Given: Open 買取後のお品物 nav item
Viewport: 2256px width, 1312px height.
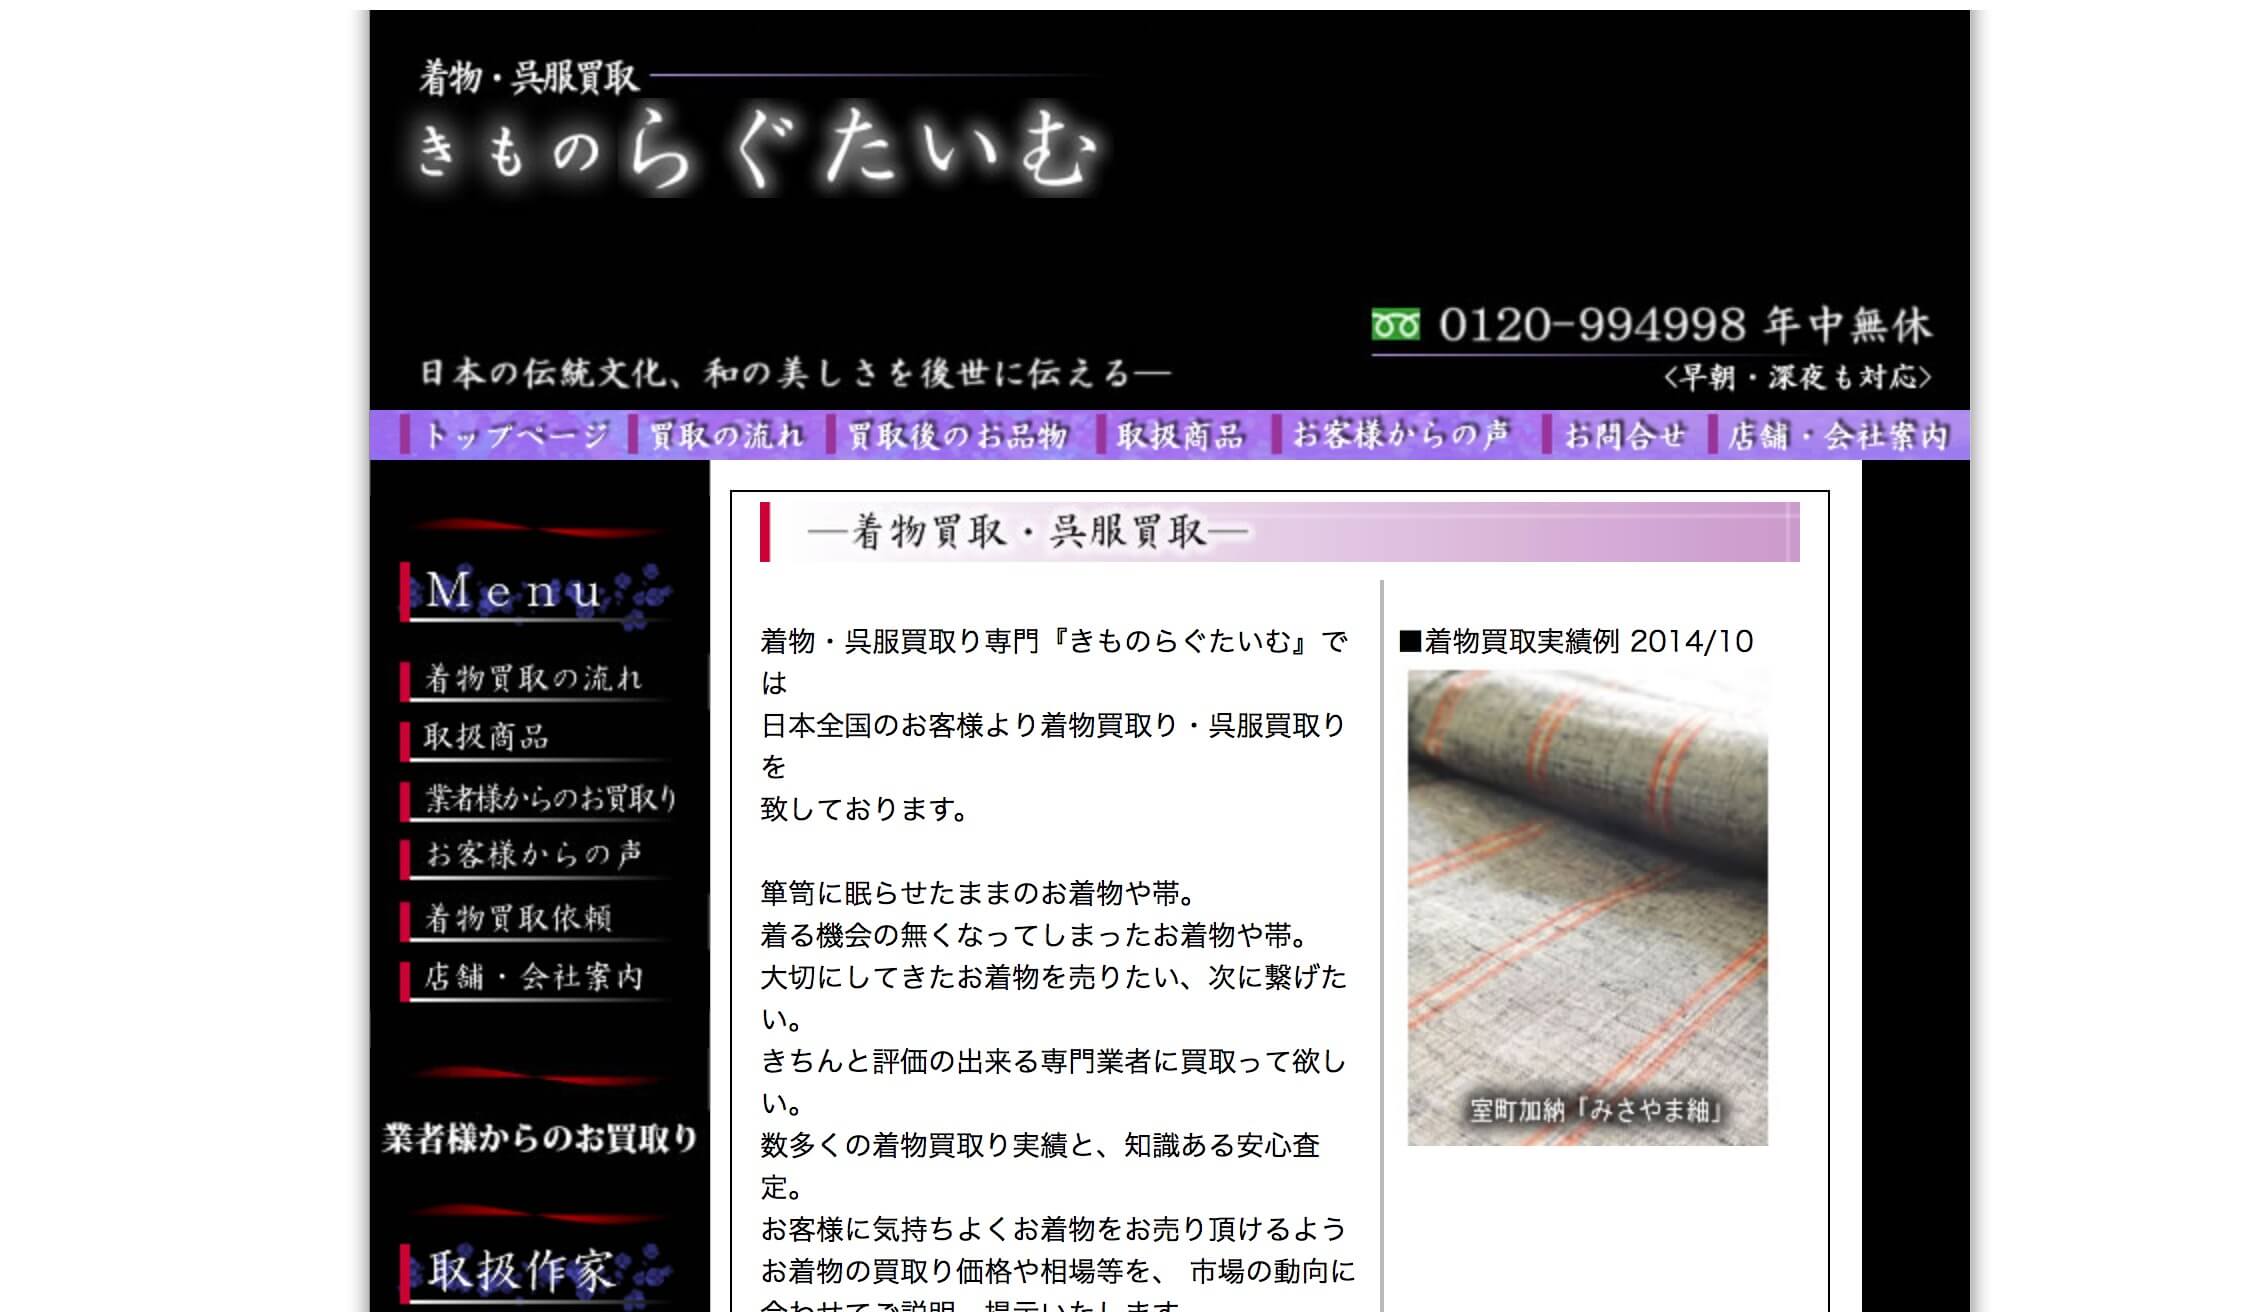Looking at the screenshot, I should pyautogui.click(x=958, y=436).
